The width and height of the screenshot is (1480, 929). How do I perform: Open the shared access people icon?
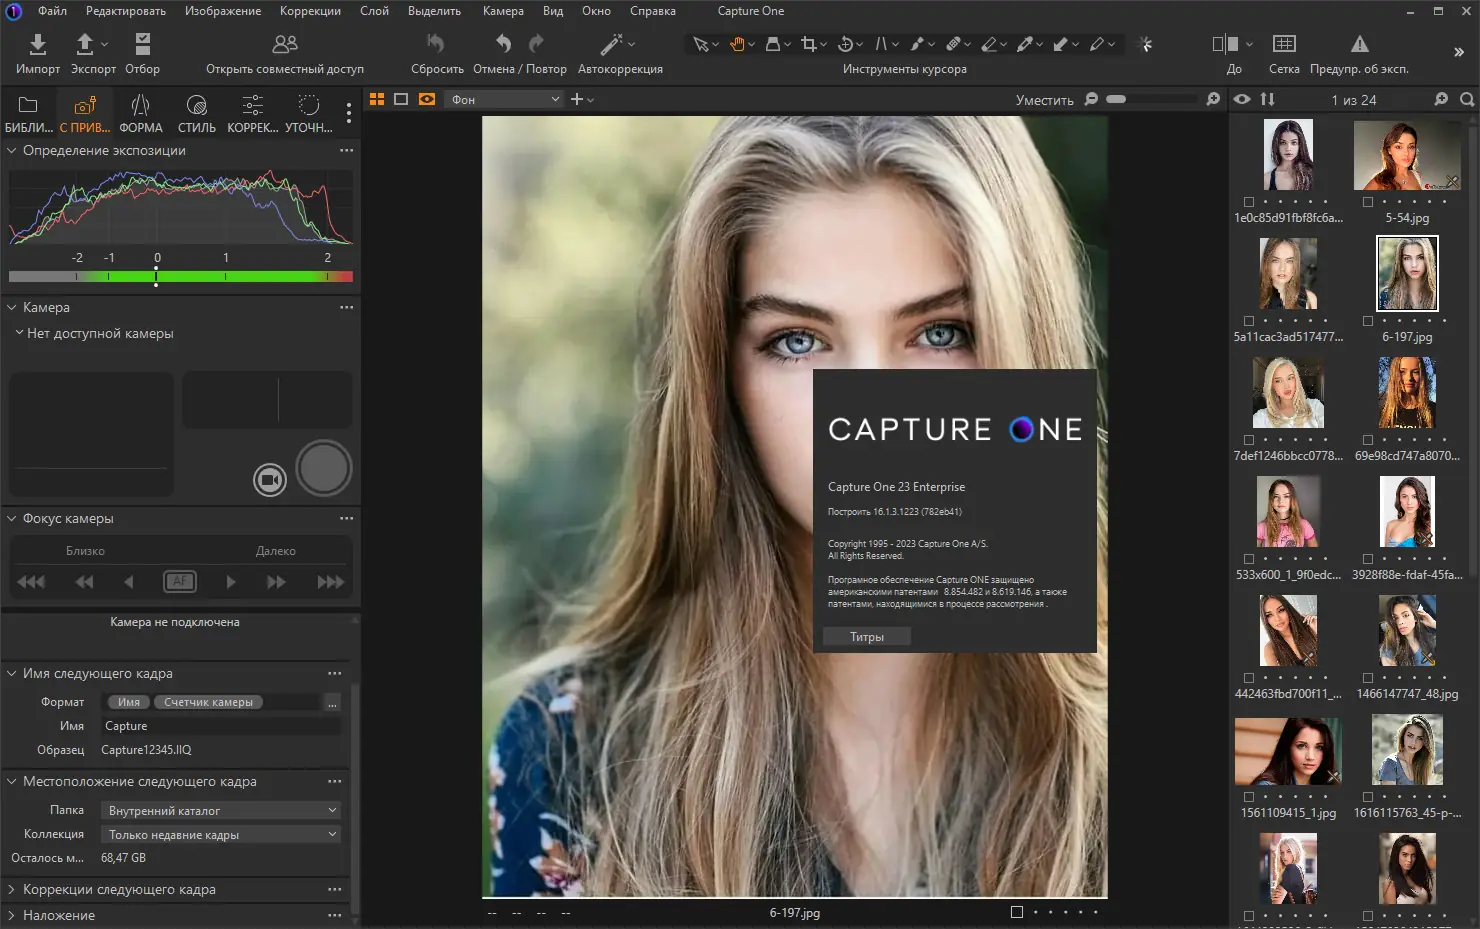(x=284, y=44)
